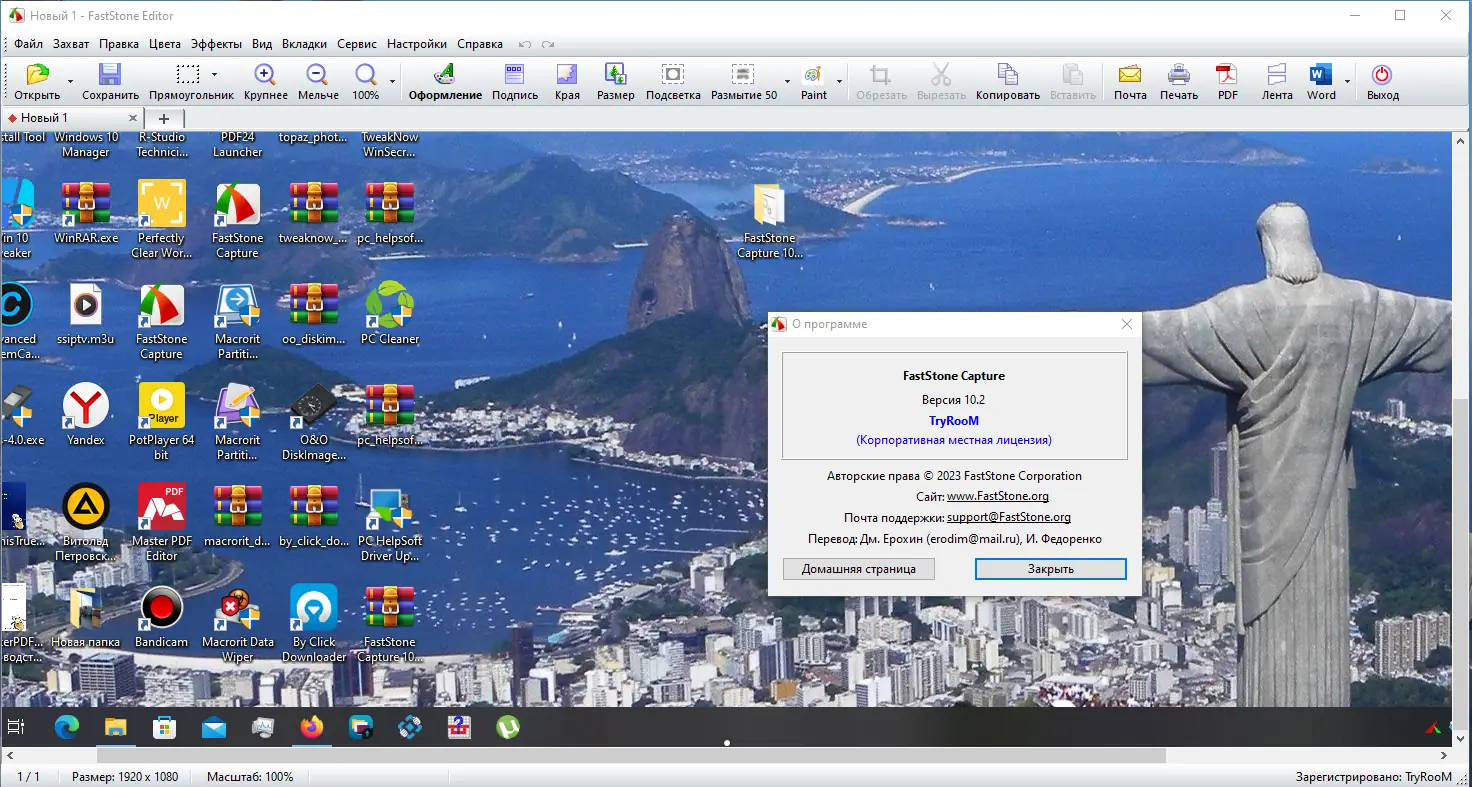
Task: Select the Крупнее zoom-in tool
Action: pyautogui.click(x=264, y=80)
